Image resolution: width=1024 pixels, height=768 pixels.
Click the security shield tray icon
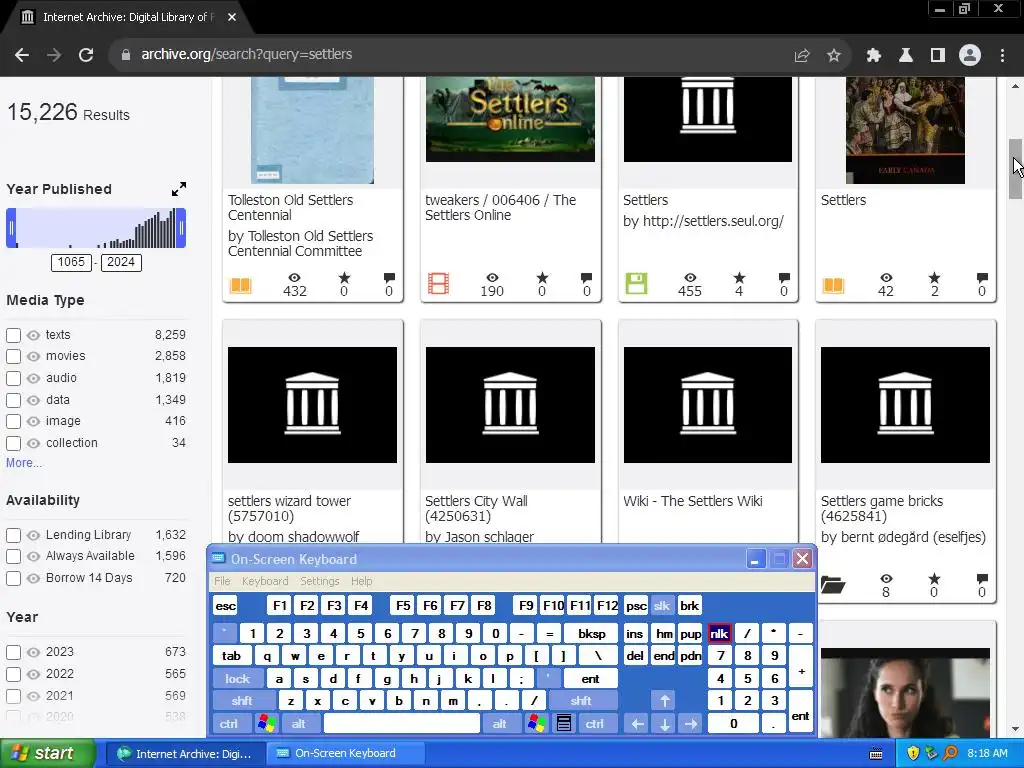click(x=913, y=754)
